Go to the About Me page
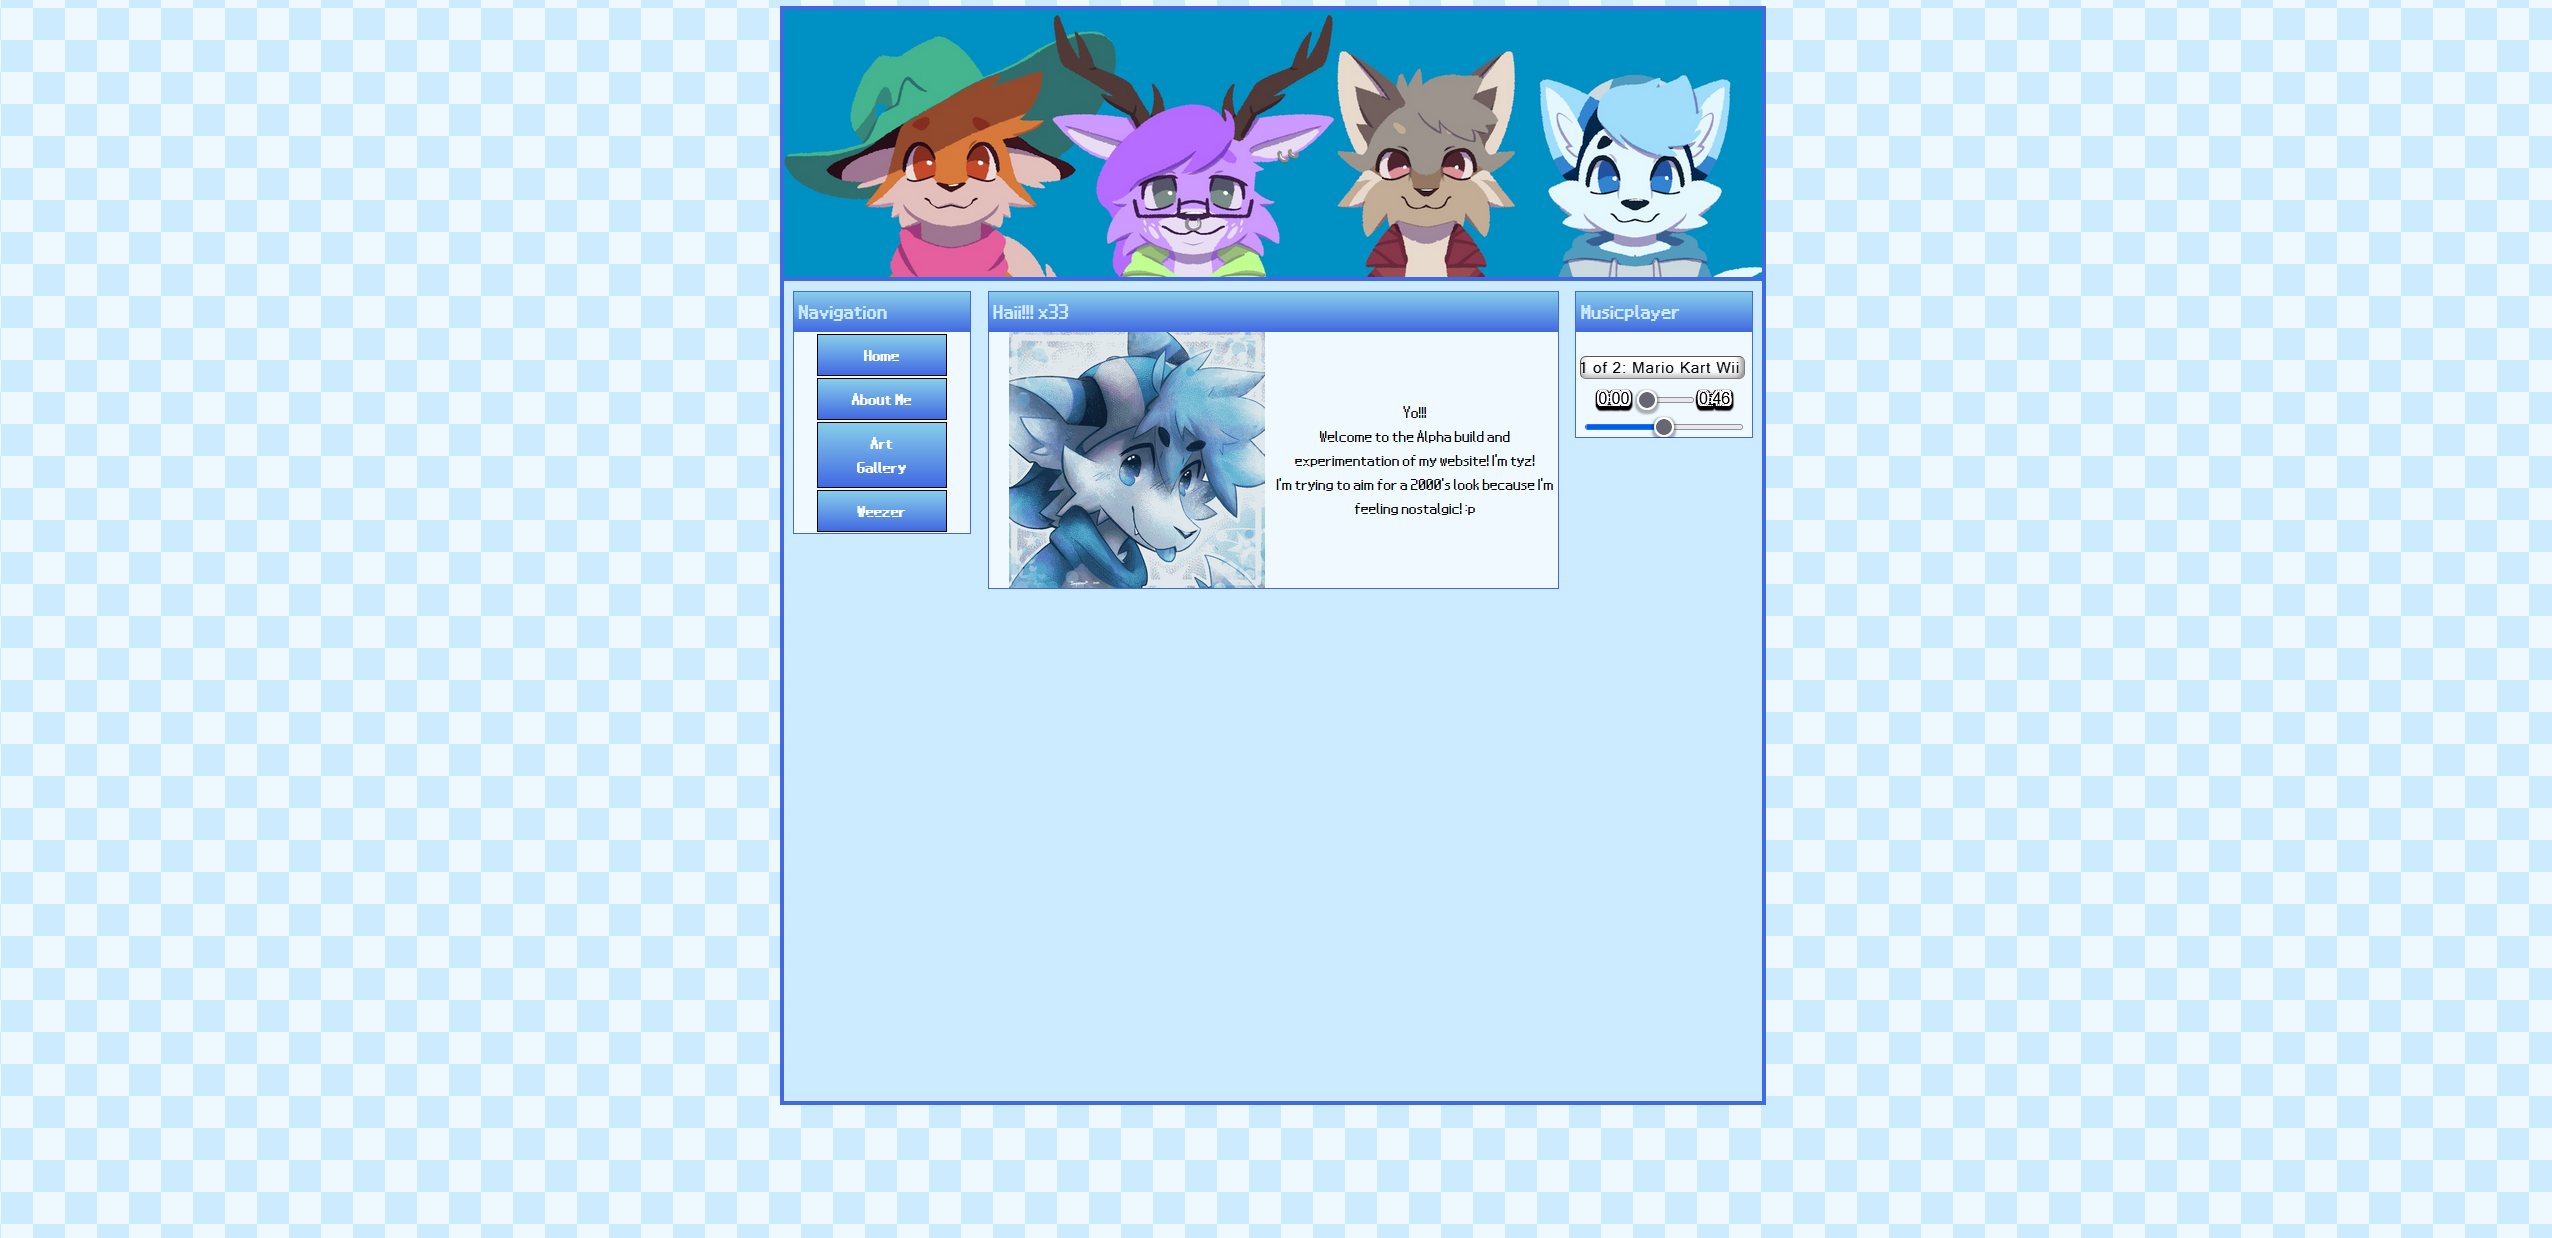This screenshot has width=2552, height=1238. pyautogui.click(x=881, y=399)
